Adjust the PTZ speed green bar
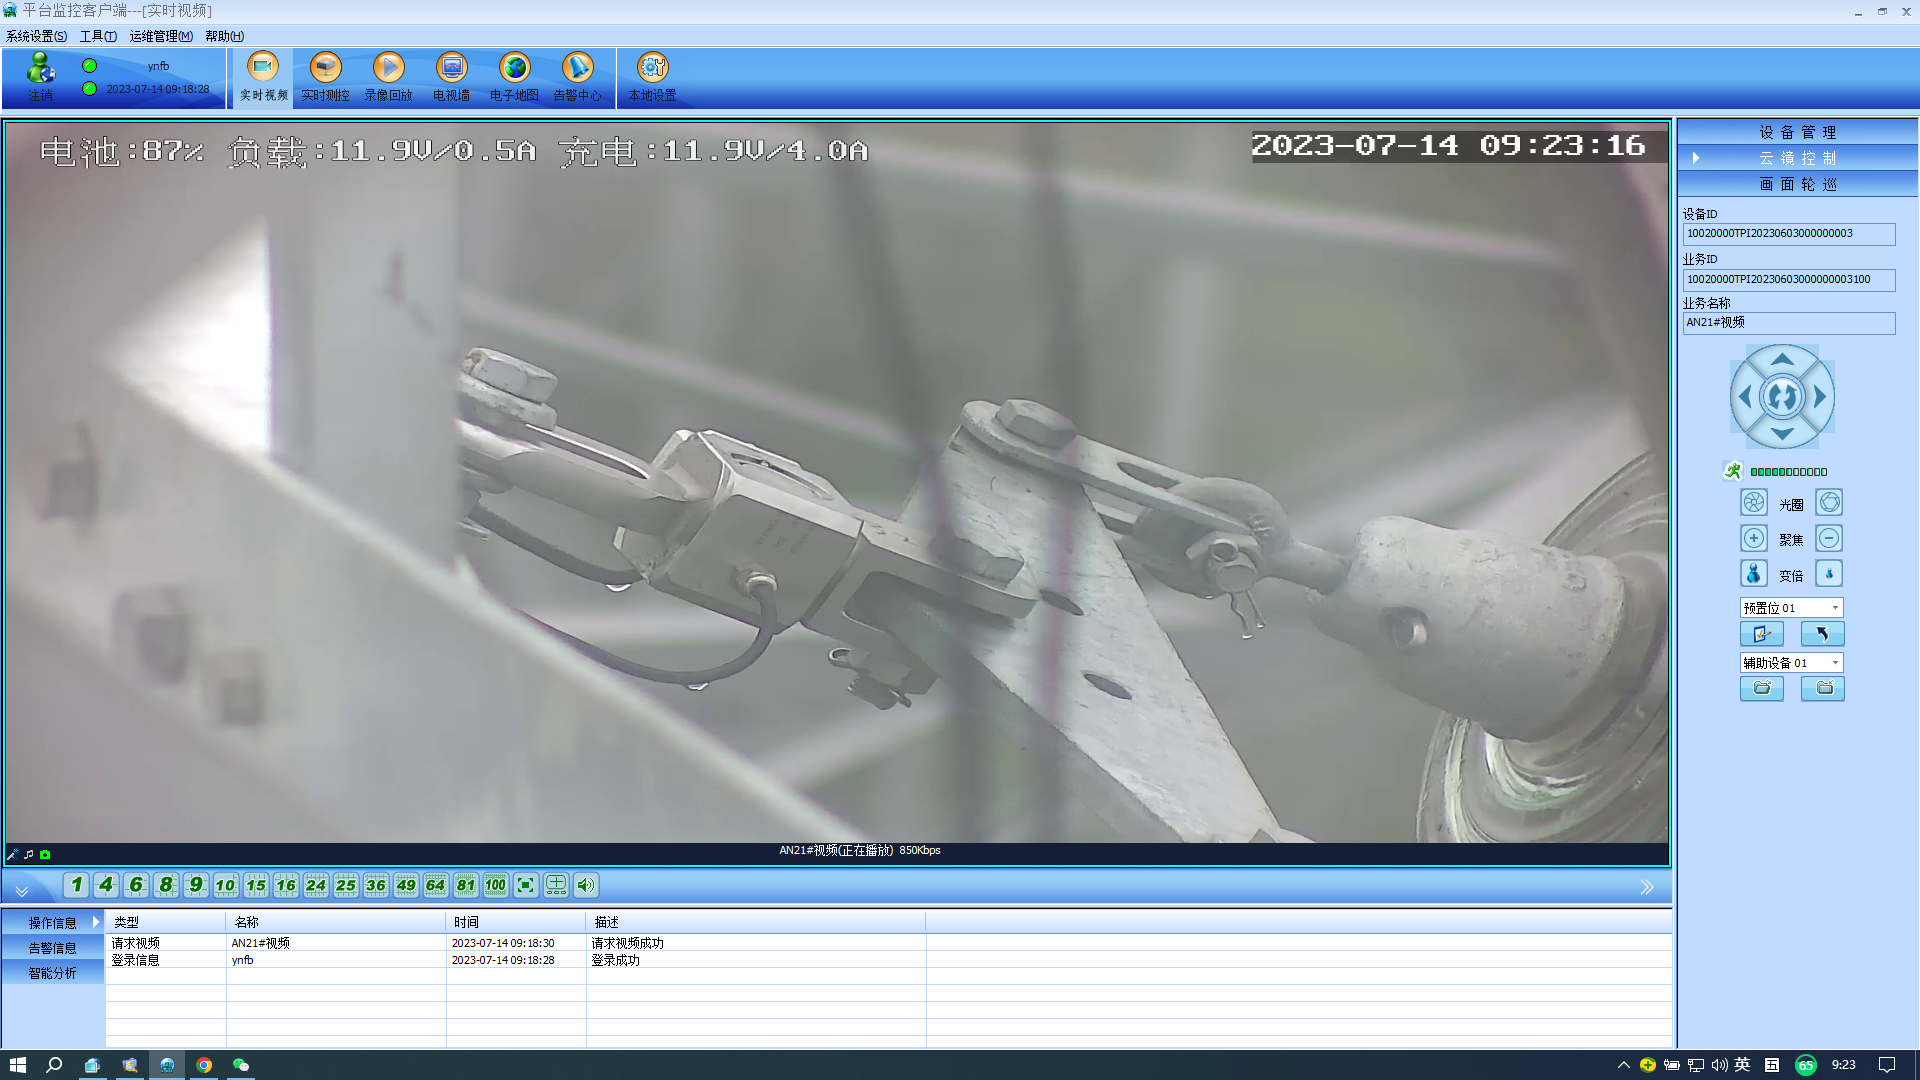The width and height of the screenshot is (1920, 1080). [1789, 472]
